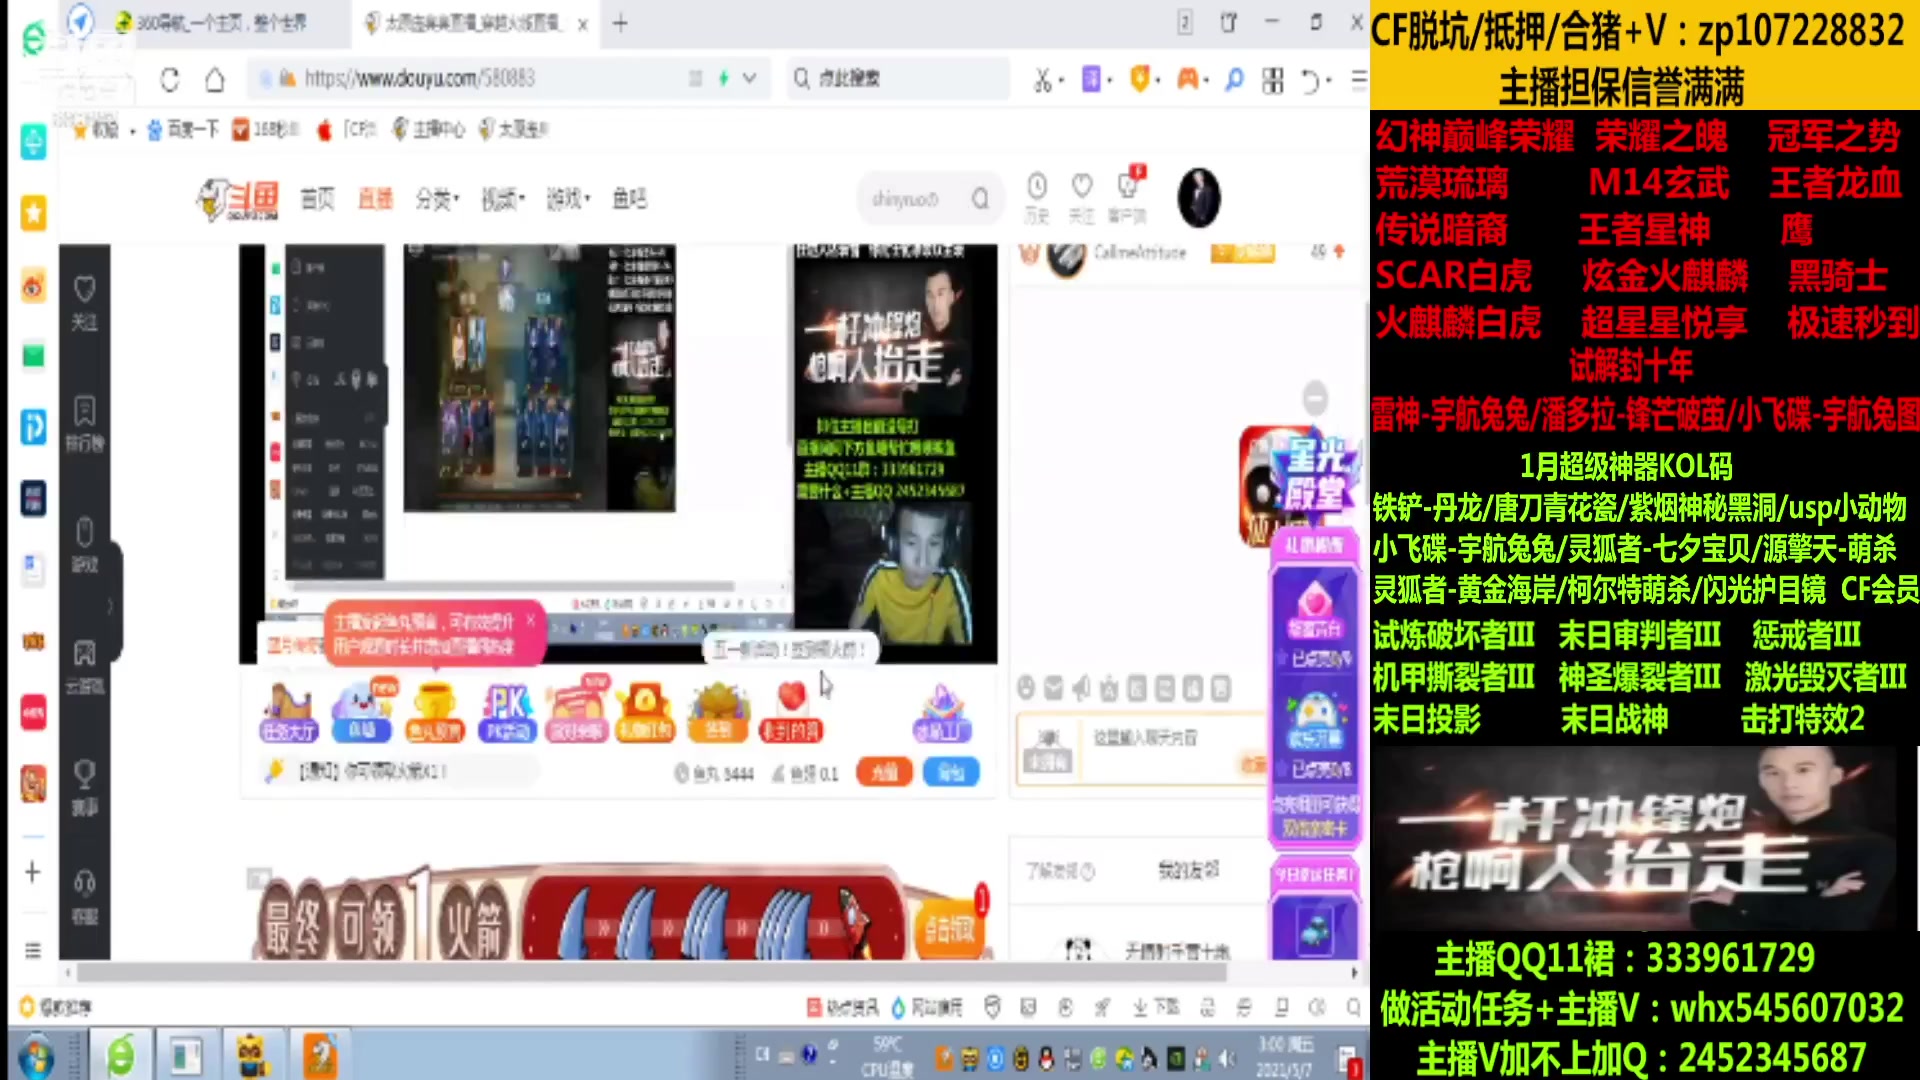
Task: Focus the douyu.com address bar
Action: (x=480, y=78)
